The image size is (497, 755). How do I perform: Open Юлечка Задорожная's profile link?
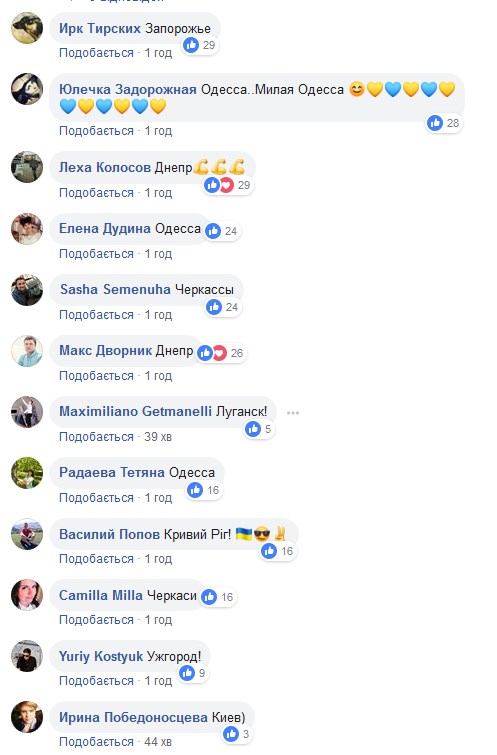pyautogui.click(x=128, y=90)
